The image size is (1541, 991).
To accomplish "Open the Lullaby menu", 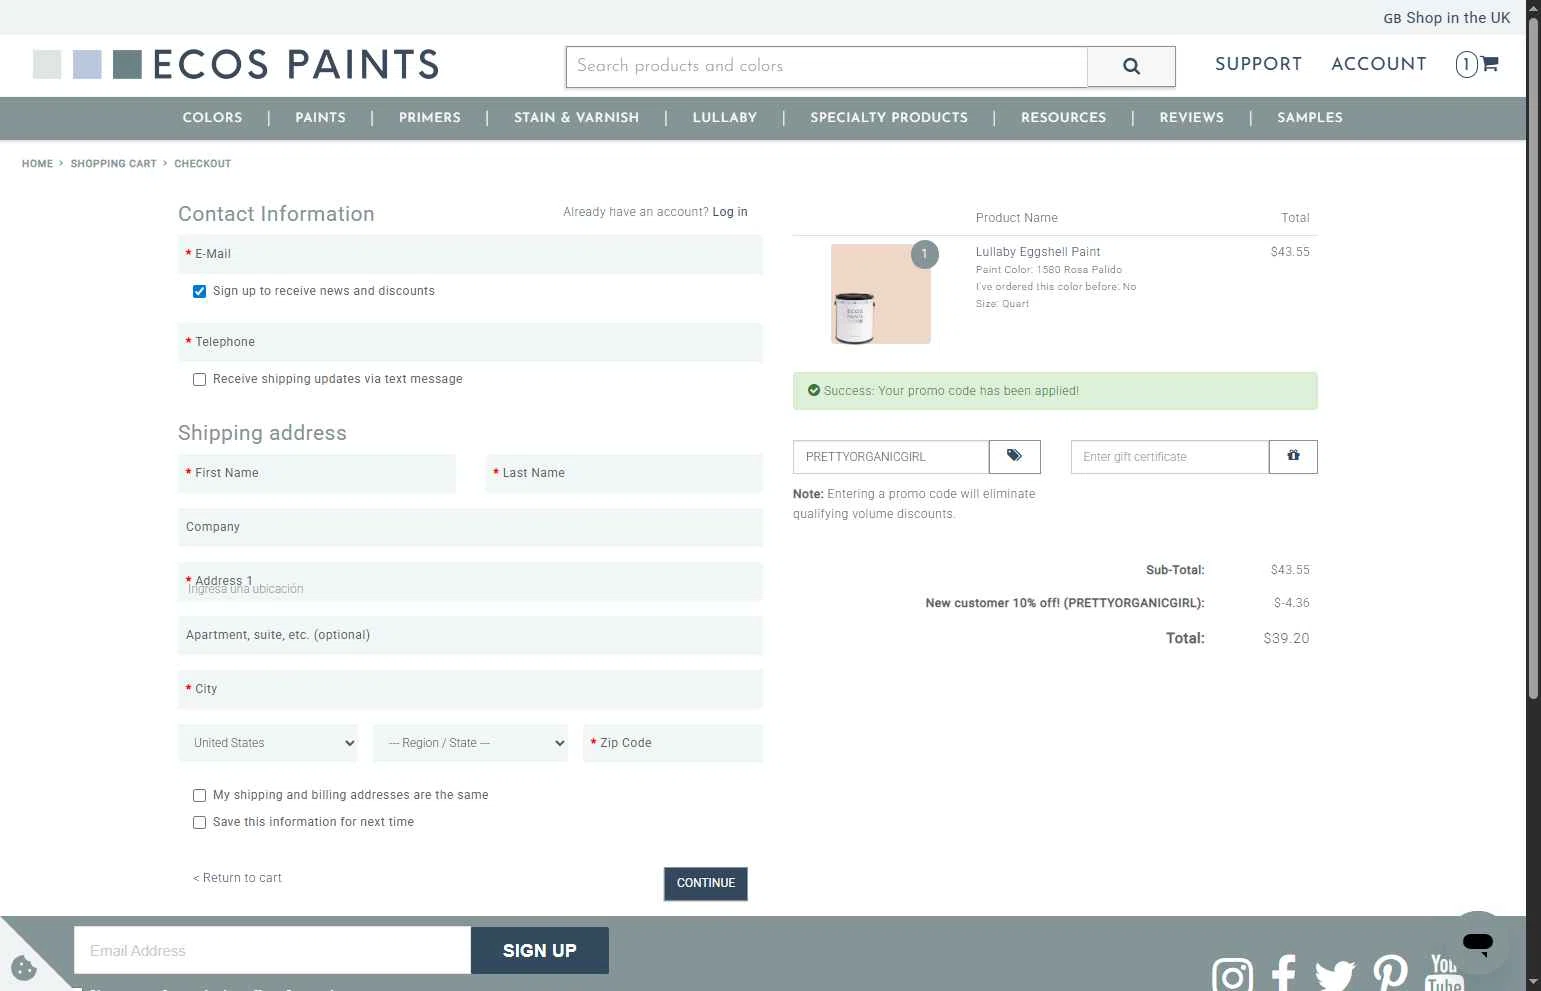I will [x=725, y=118].
